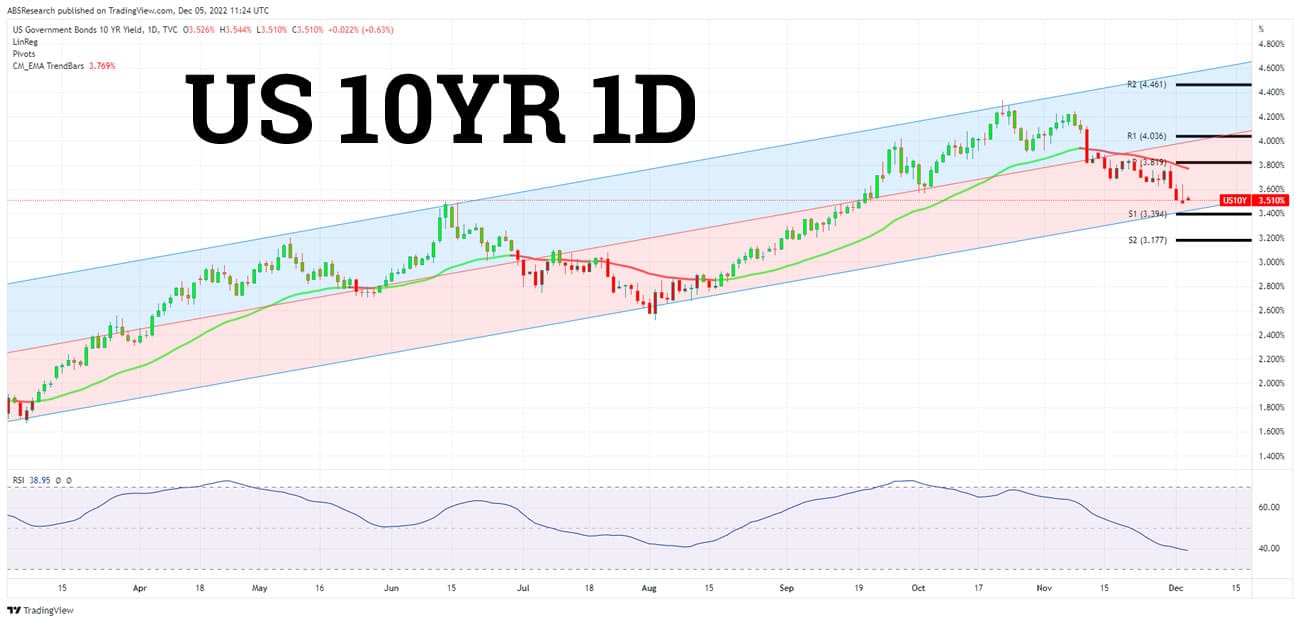The height and width of the screenshot is (623, 1300).
Task: Select the CM_EMA TrendBars indicator label
Action: 50,66
